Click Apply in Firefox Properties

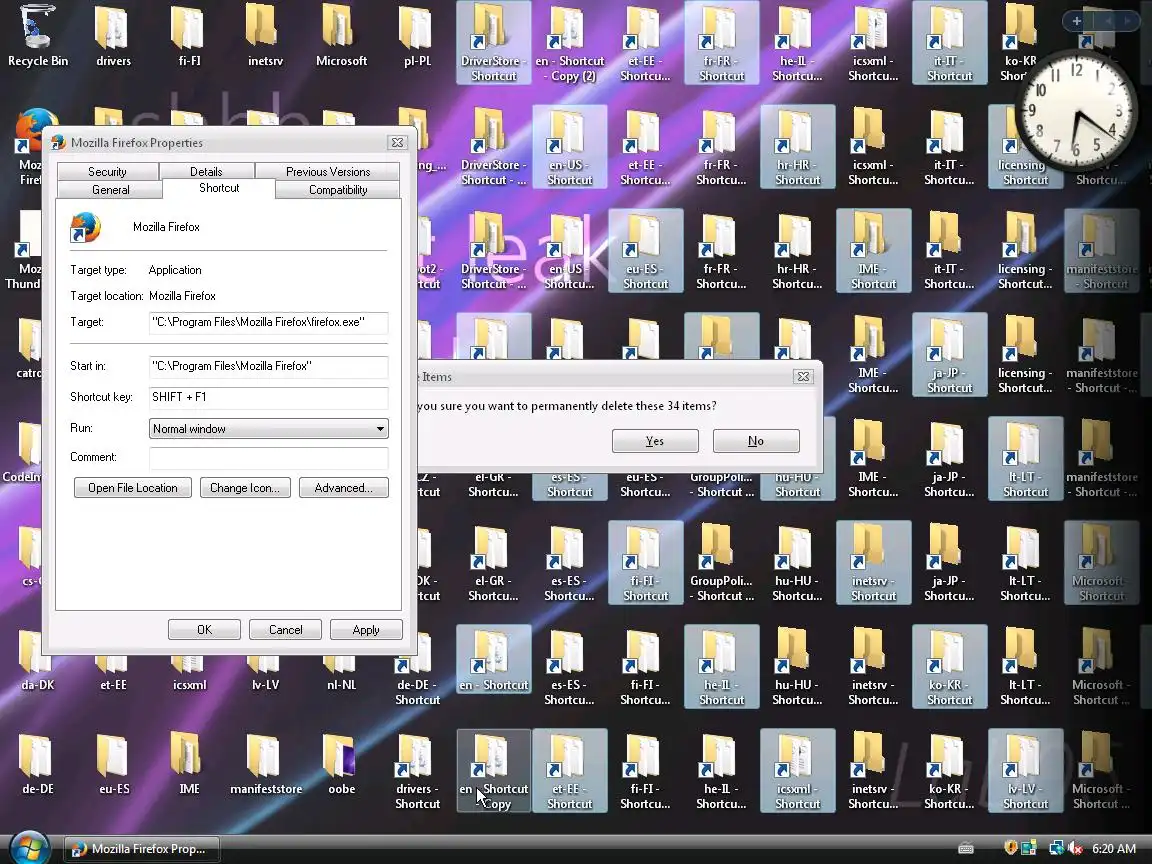[366, 630]
